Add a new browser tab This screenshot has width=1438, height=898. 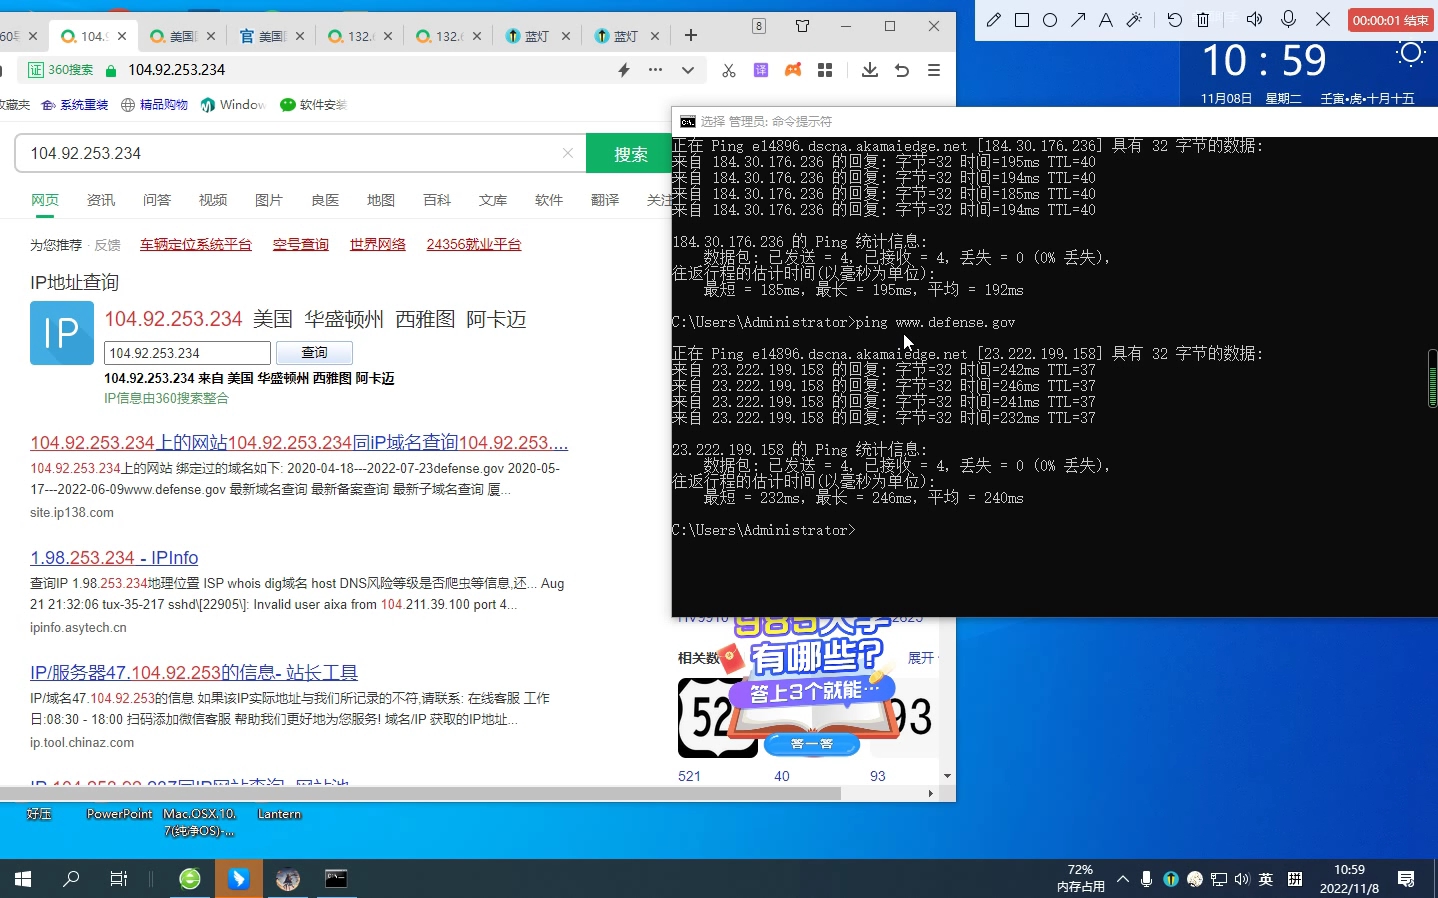tap(690, 36)
